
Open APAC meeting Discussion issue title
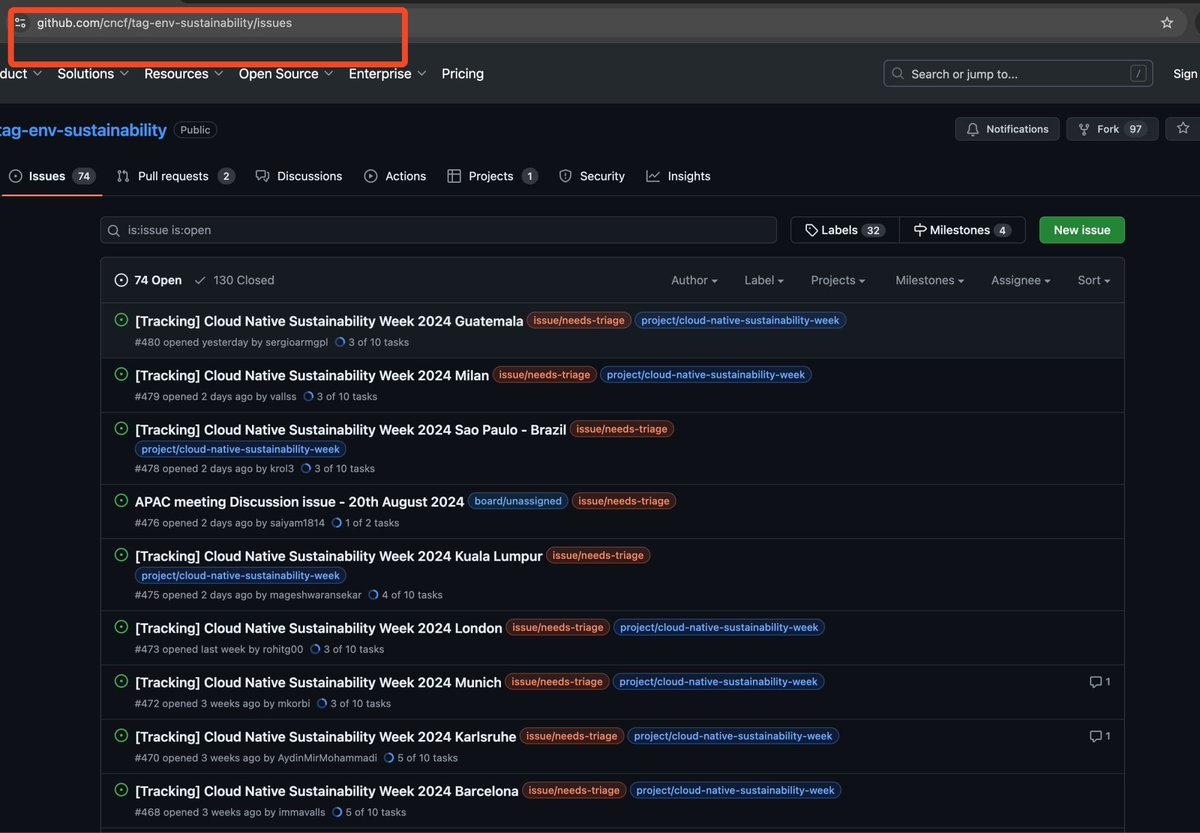pos(300,502)
